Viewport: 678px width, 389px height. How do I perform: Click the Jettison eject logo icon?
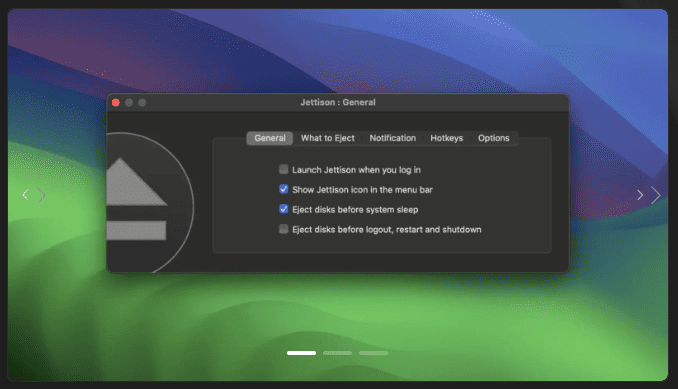point(150,202)
